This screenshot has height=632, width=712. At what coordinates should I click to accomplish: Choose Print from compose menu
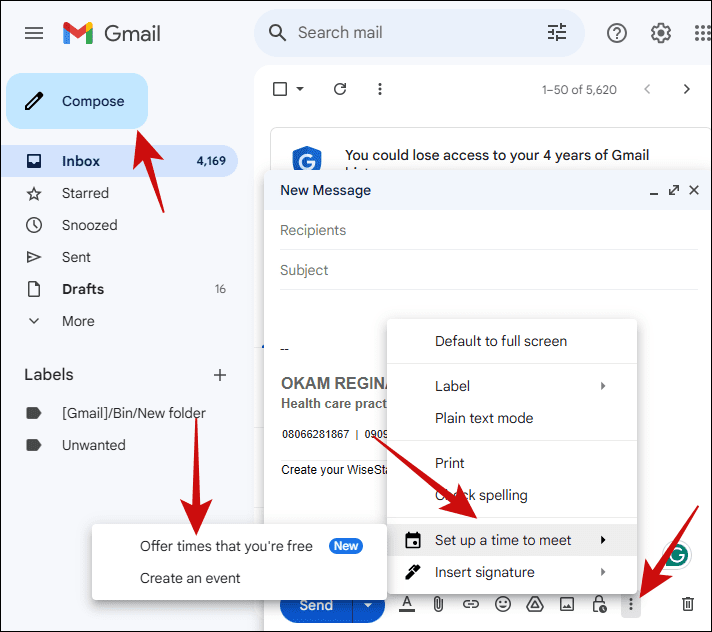(512, 463)
